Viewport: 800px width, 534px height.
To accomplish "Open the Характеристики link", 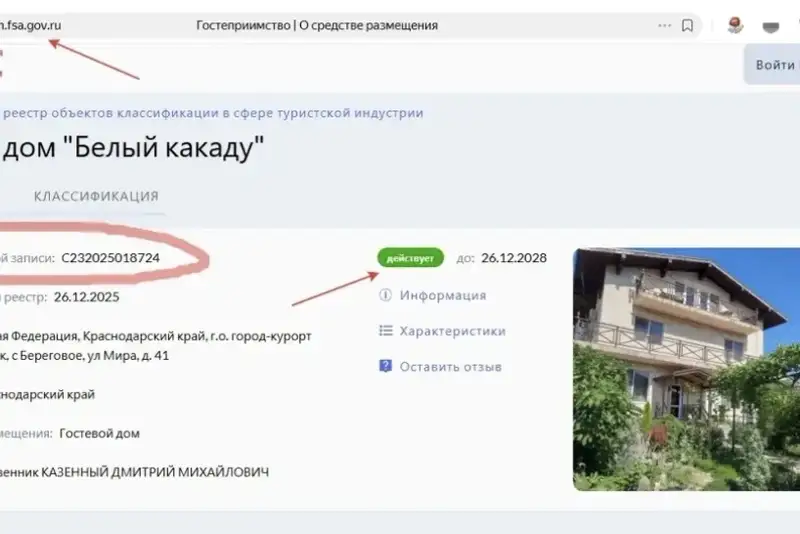I will tap(453, 331).
